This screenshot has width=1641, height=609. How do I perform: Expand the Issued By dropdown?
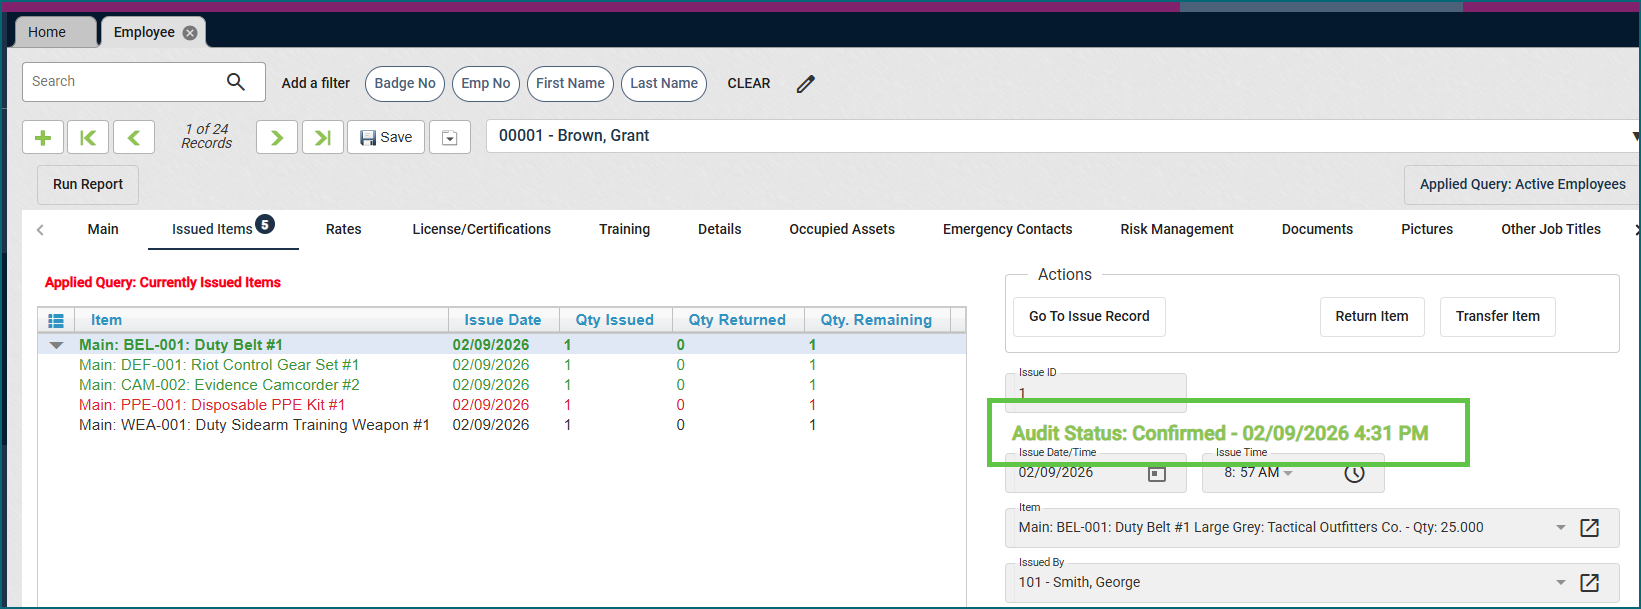click(x=1560, y=583)
